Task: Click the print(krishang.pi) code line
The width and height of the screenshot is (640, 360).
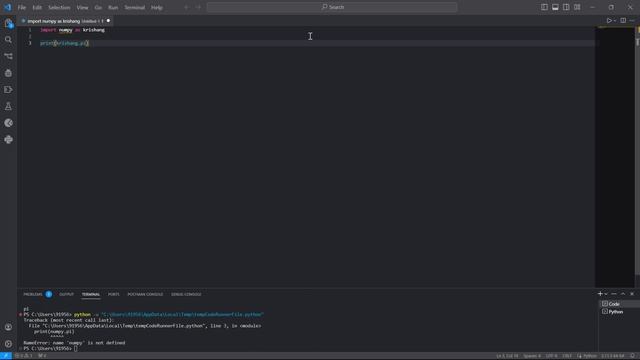Action: coord(64,43)
